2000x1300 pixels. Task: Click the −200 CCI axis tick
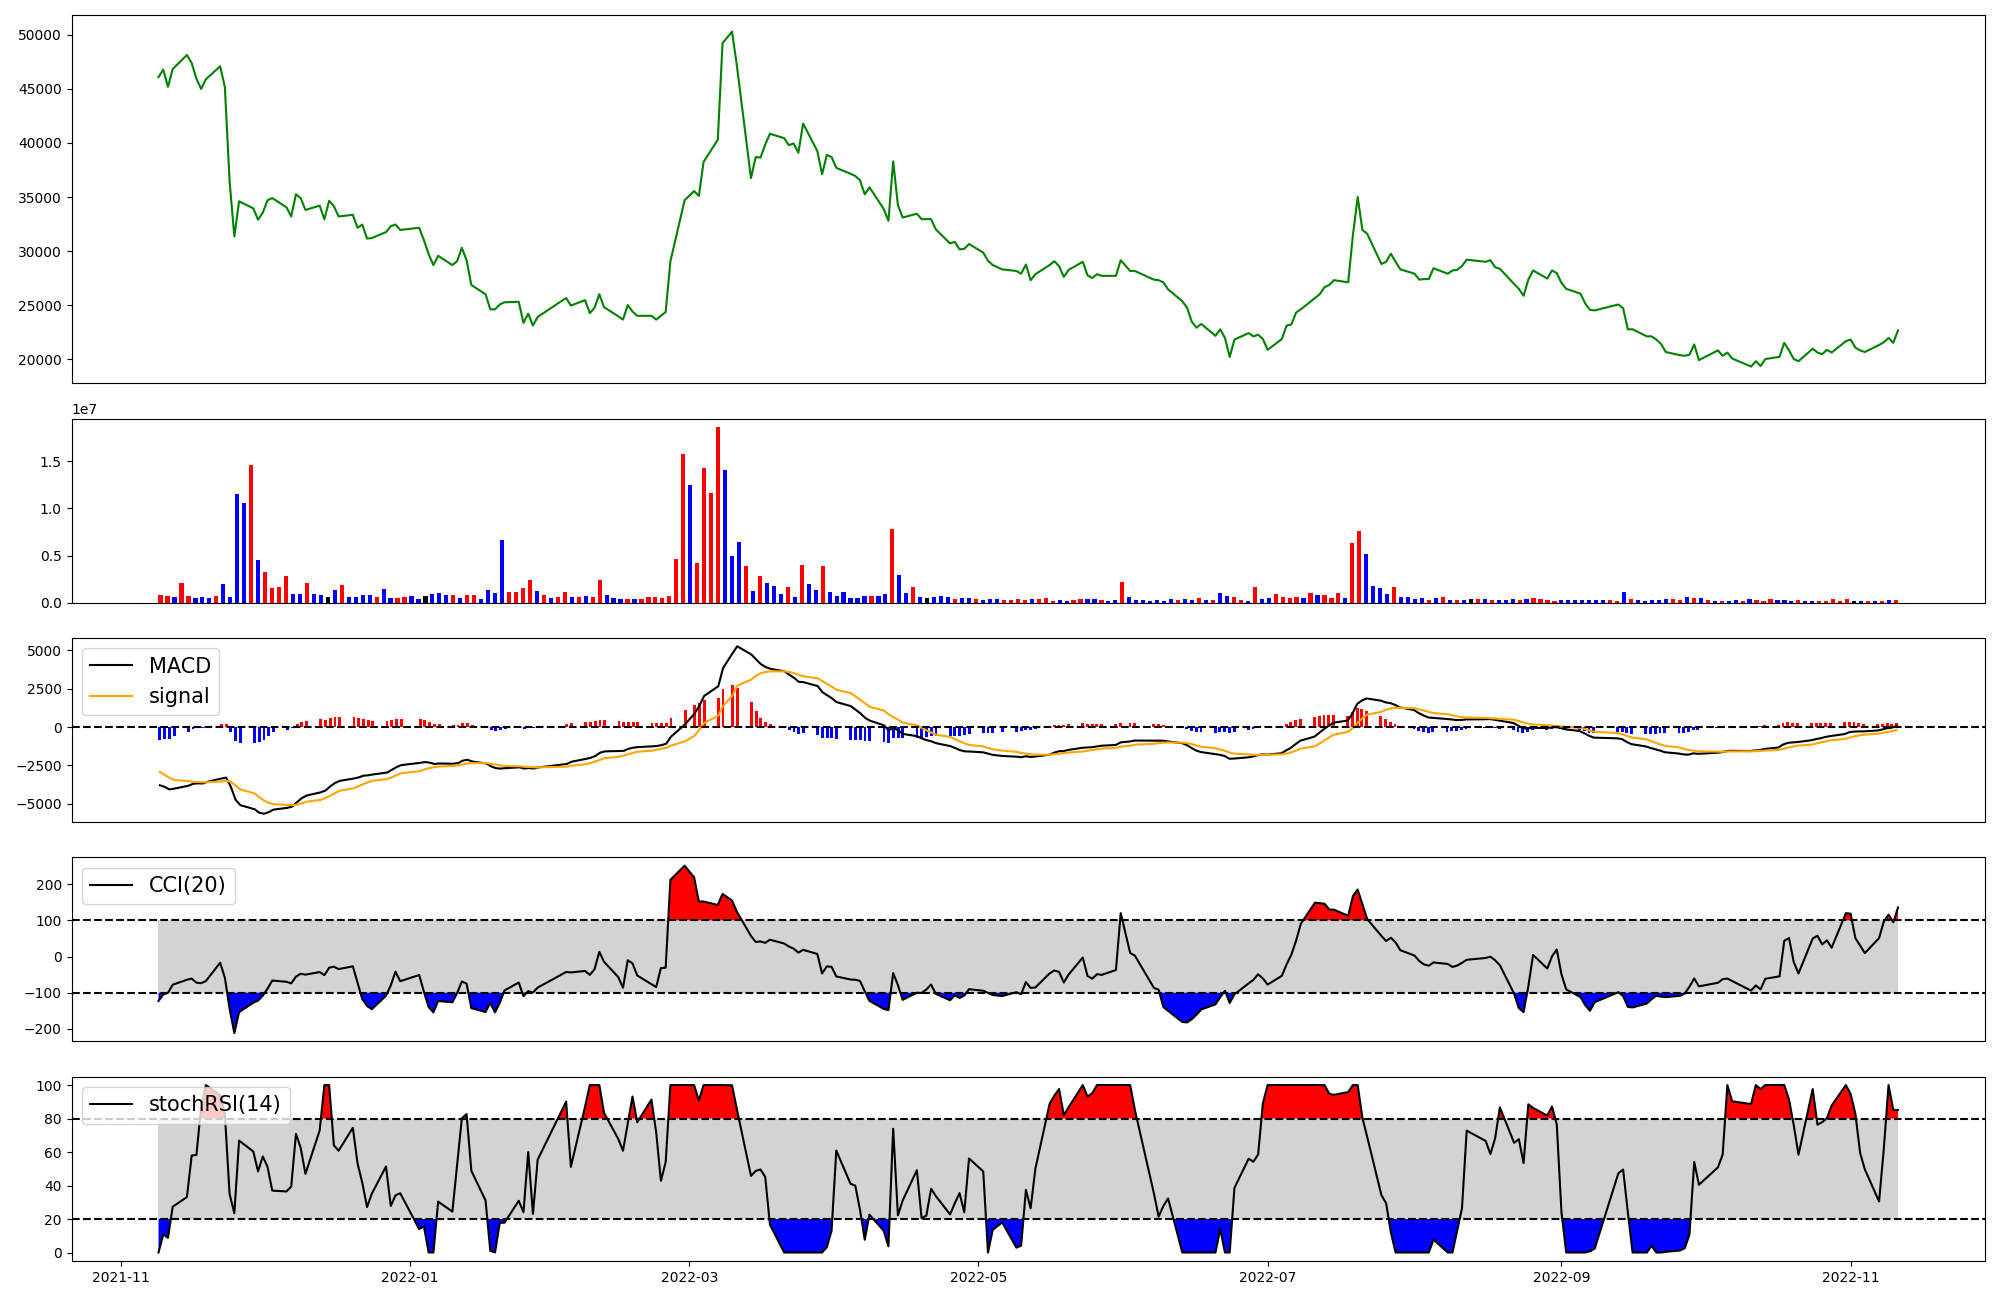45,1029
